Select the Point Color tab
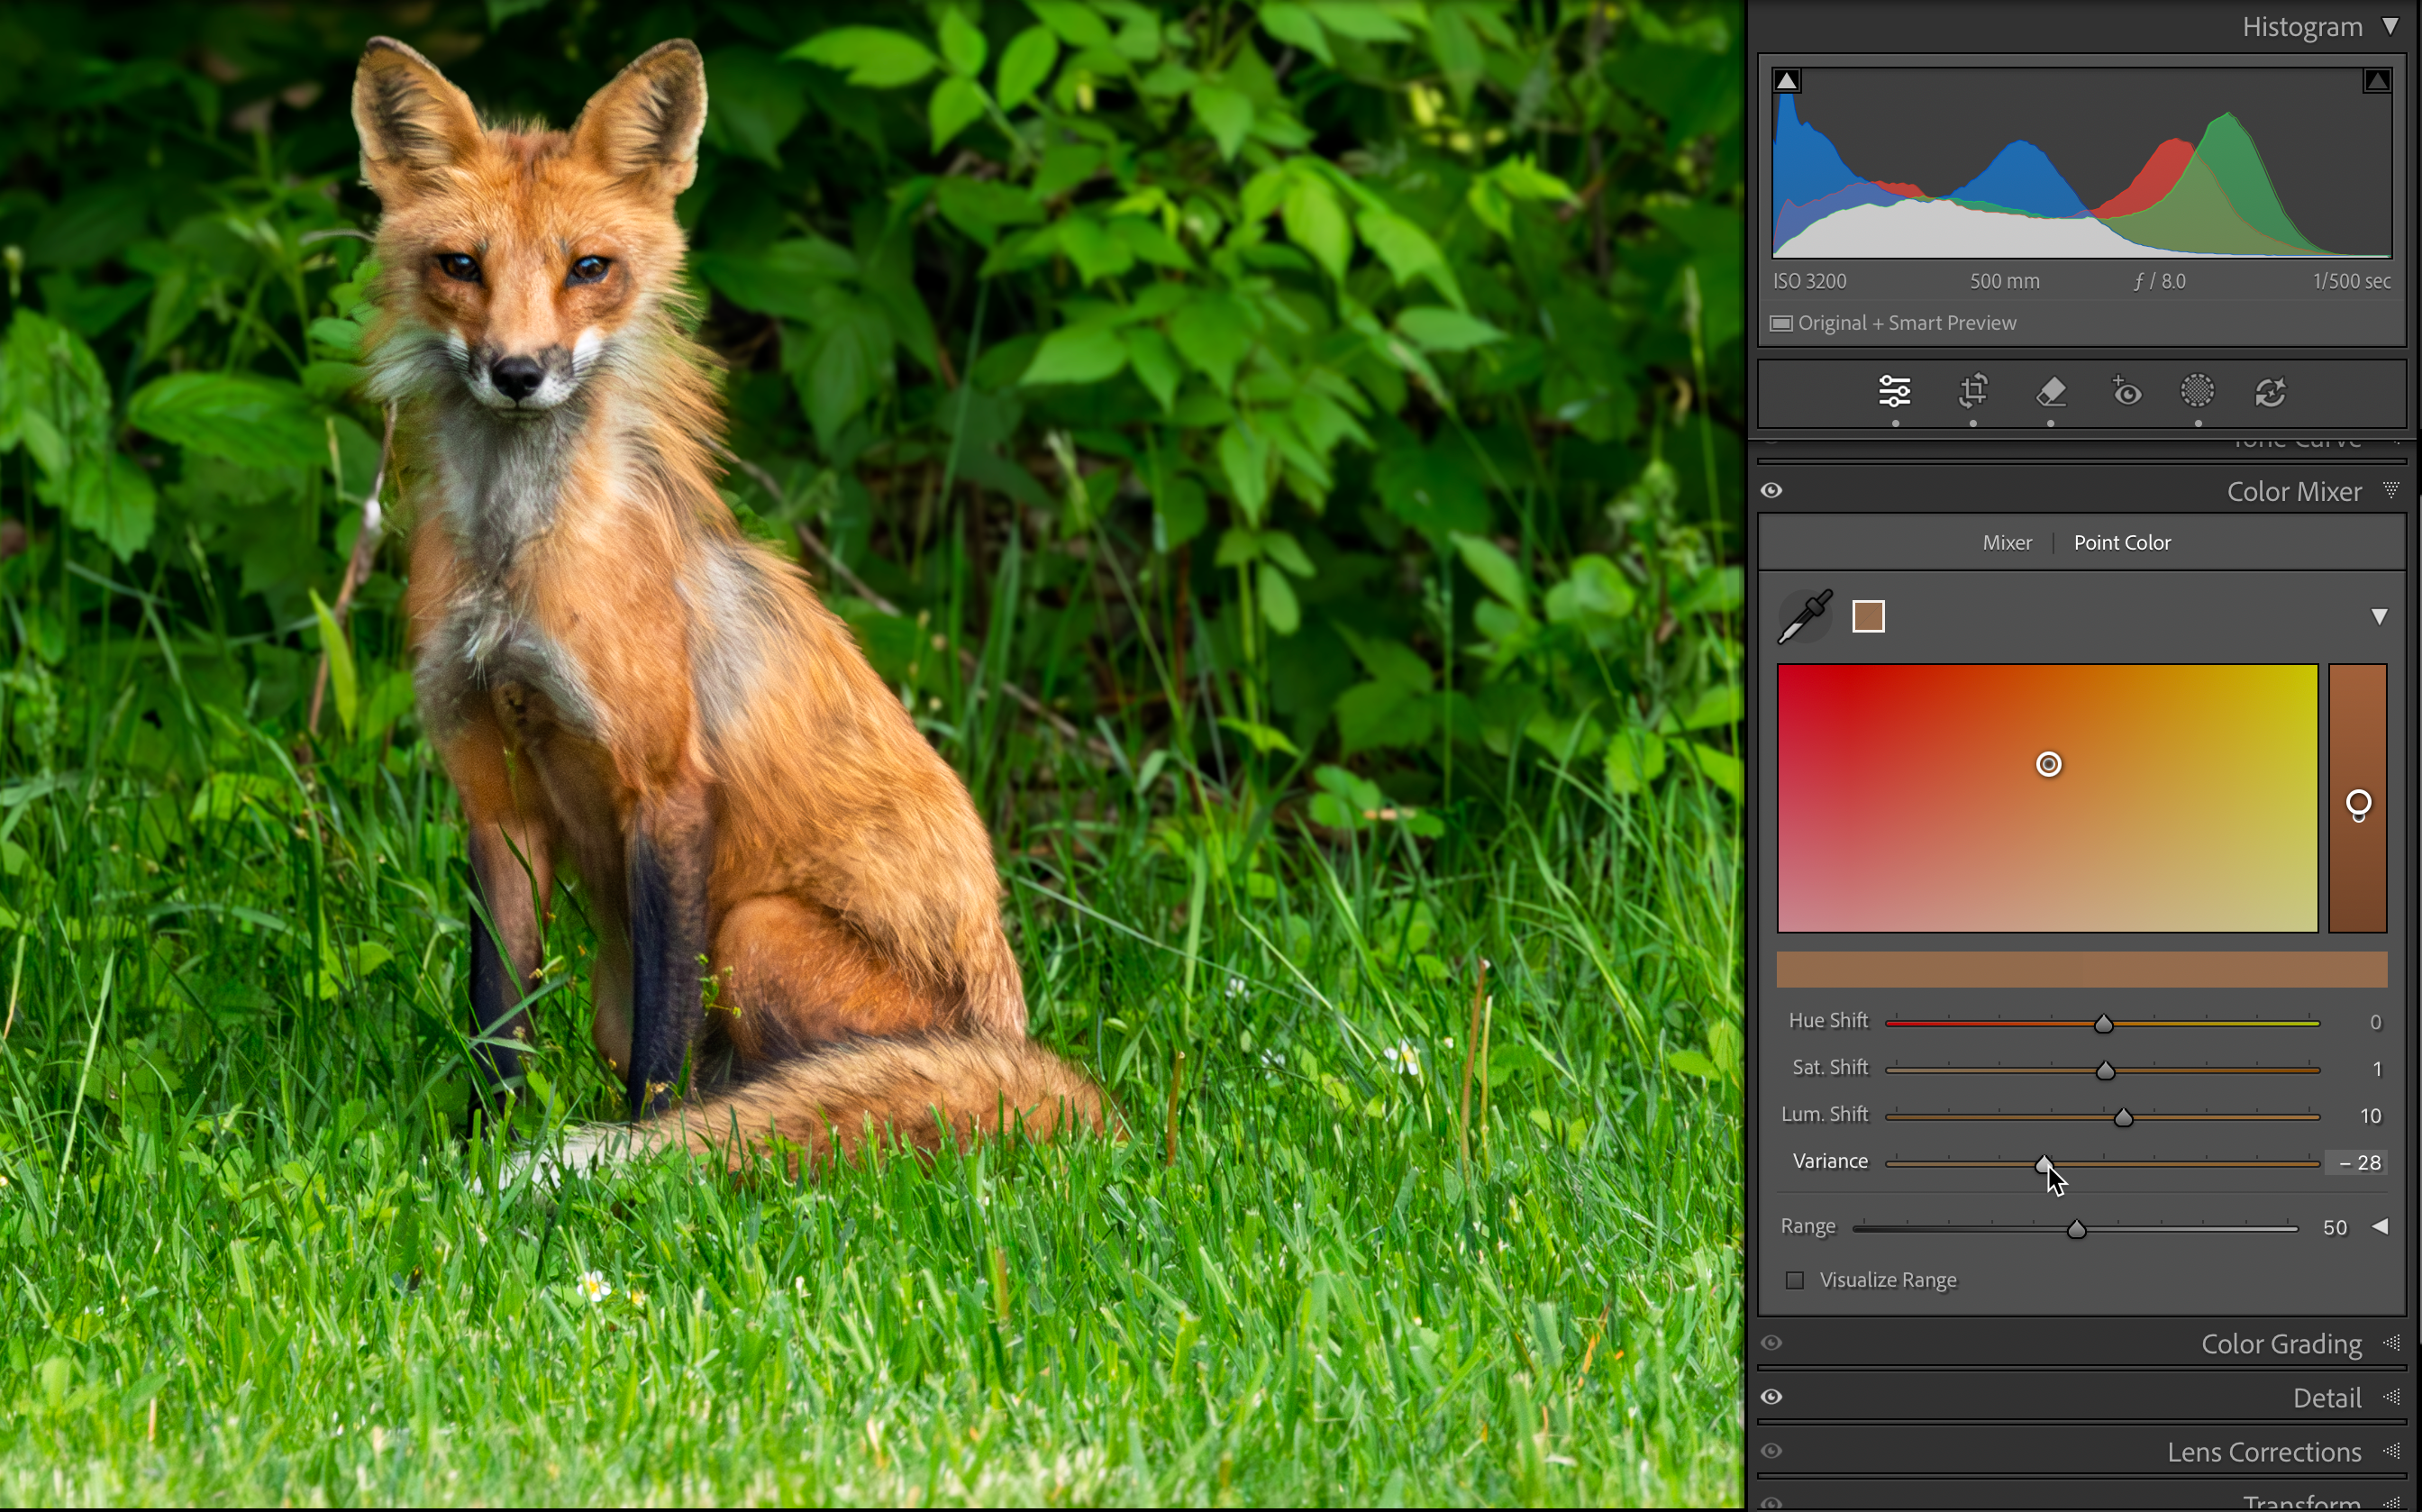 click(x=2122, y=542)
